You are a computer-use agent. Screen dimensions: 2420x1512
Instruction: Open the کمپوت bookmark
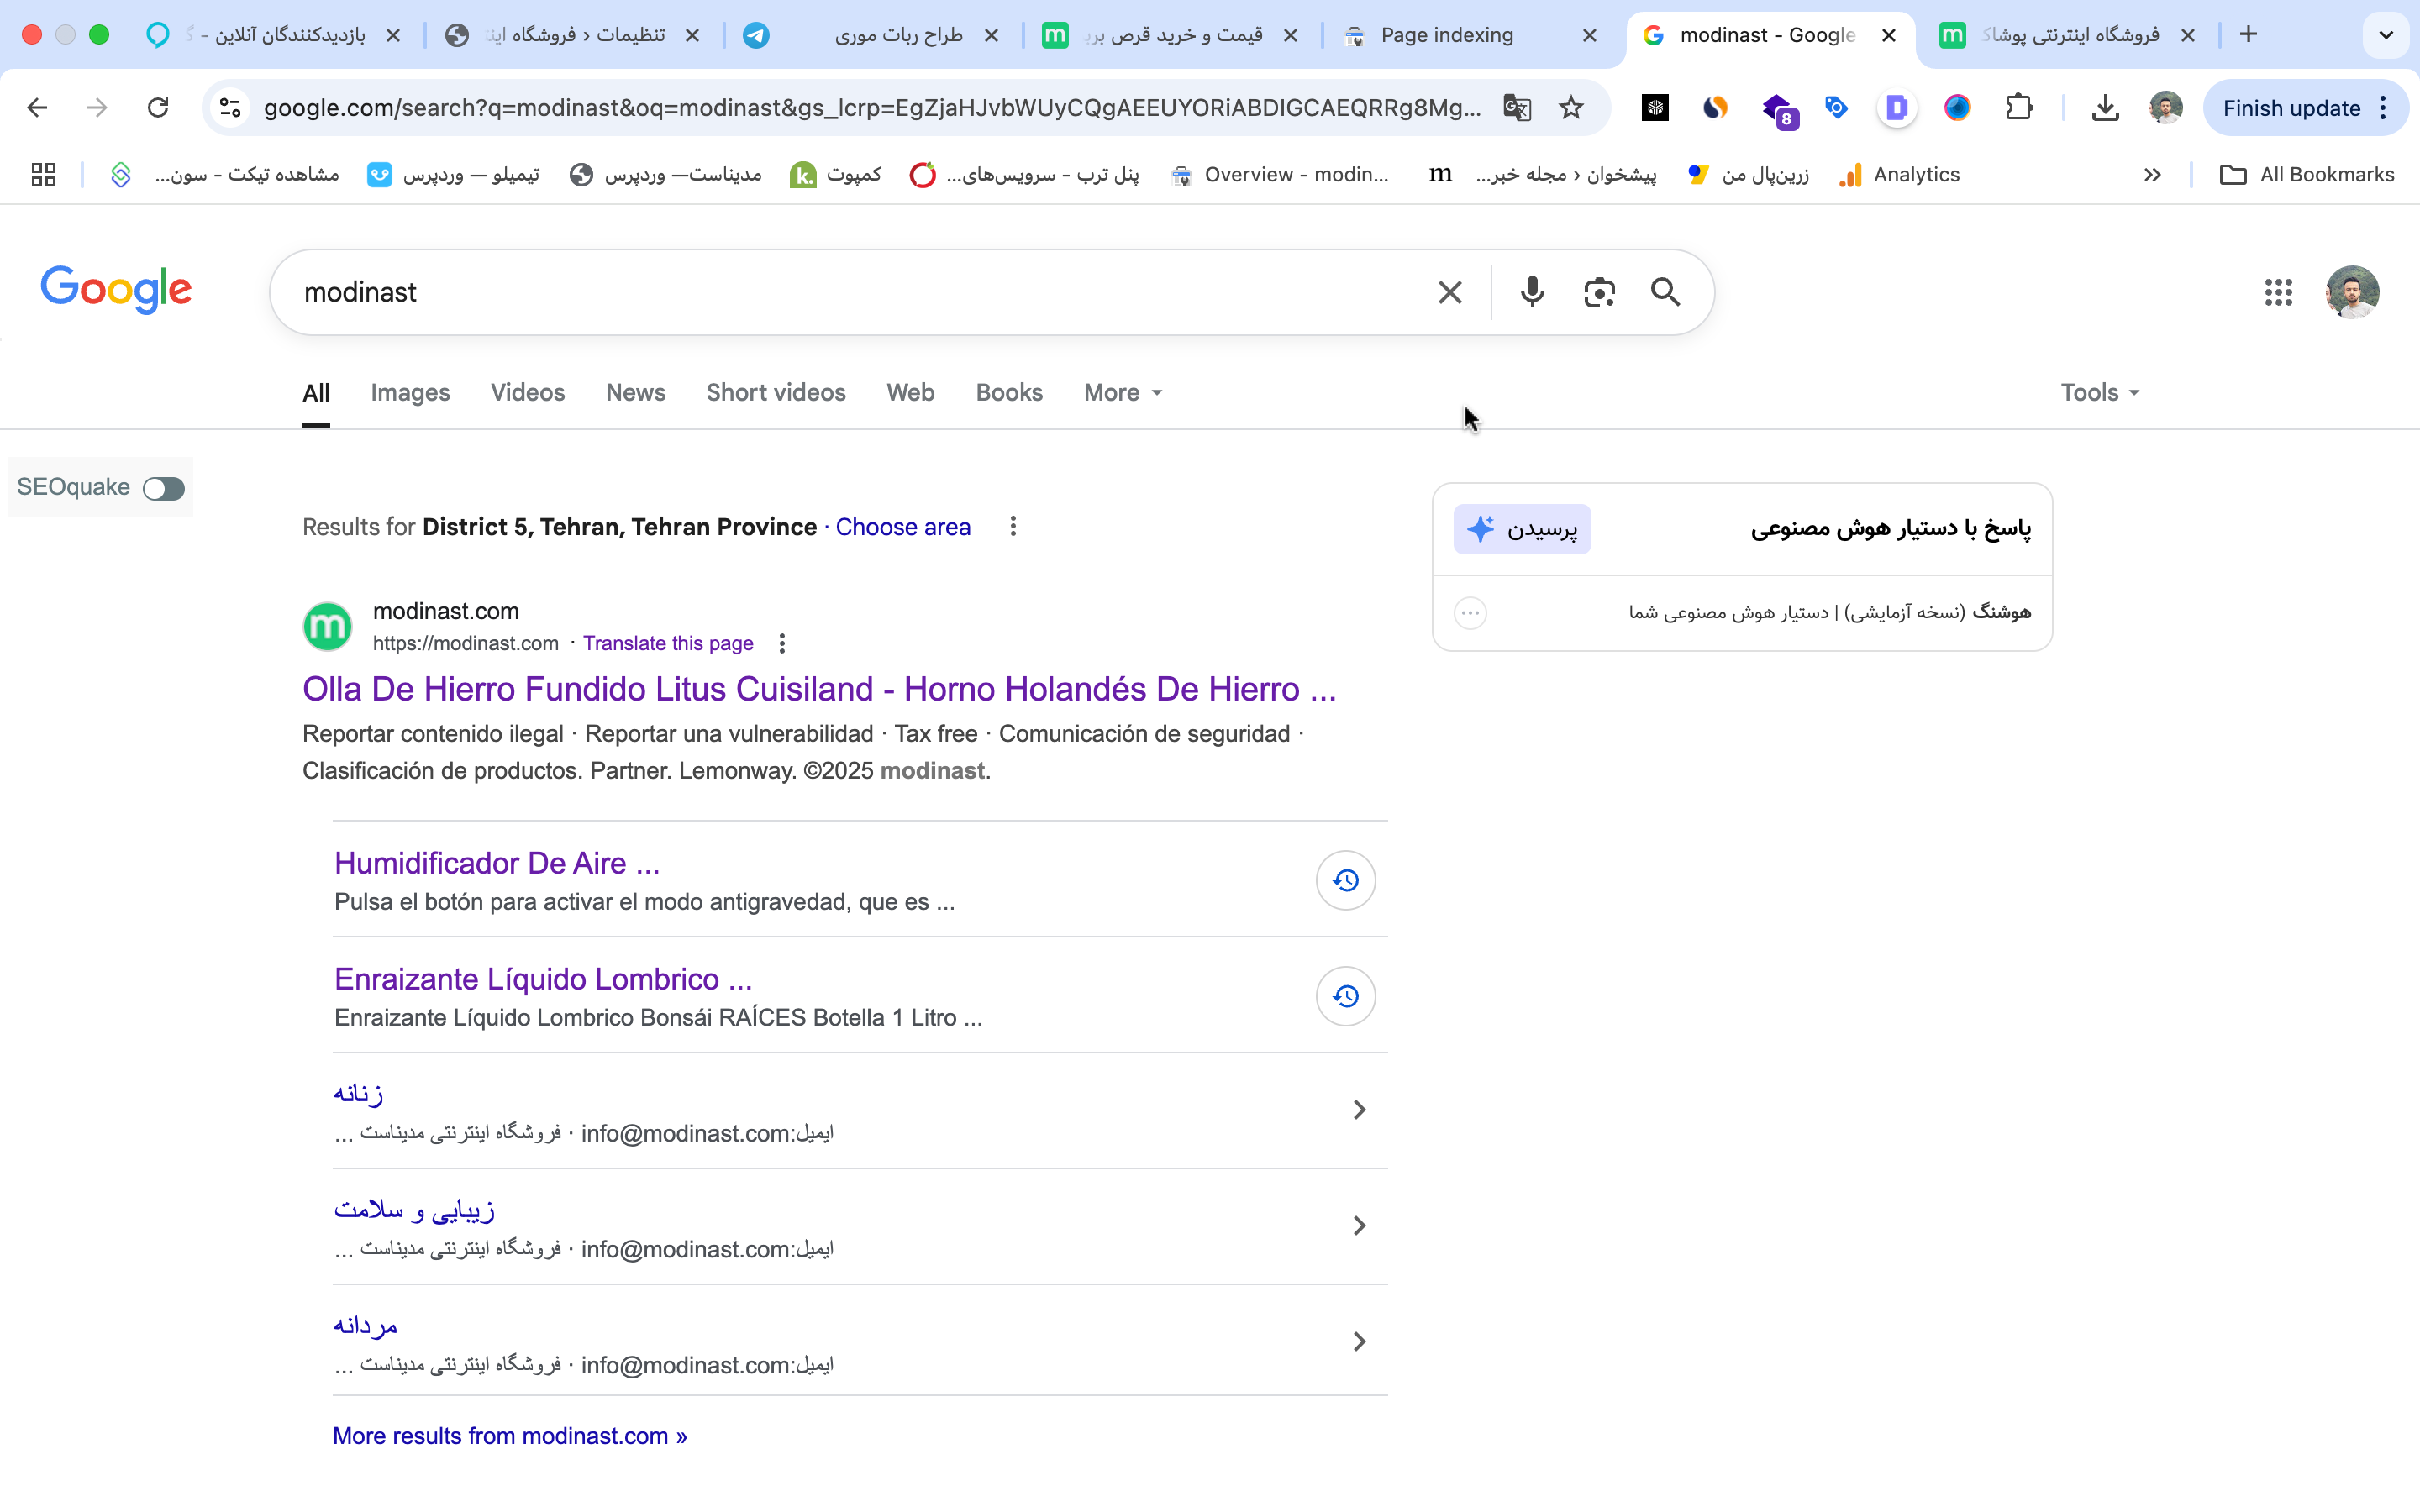pos(836,175)
